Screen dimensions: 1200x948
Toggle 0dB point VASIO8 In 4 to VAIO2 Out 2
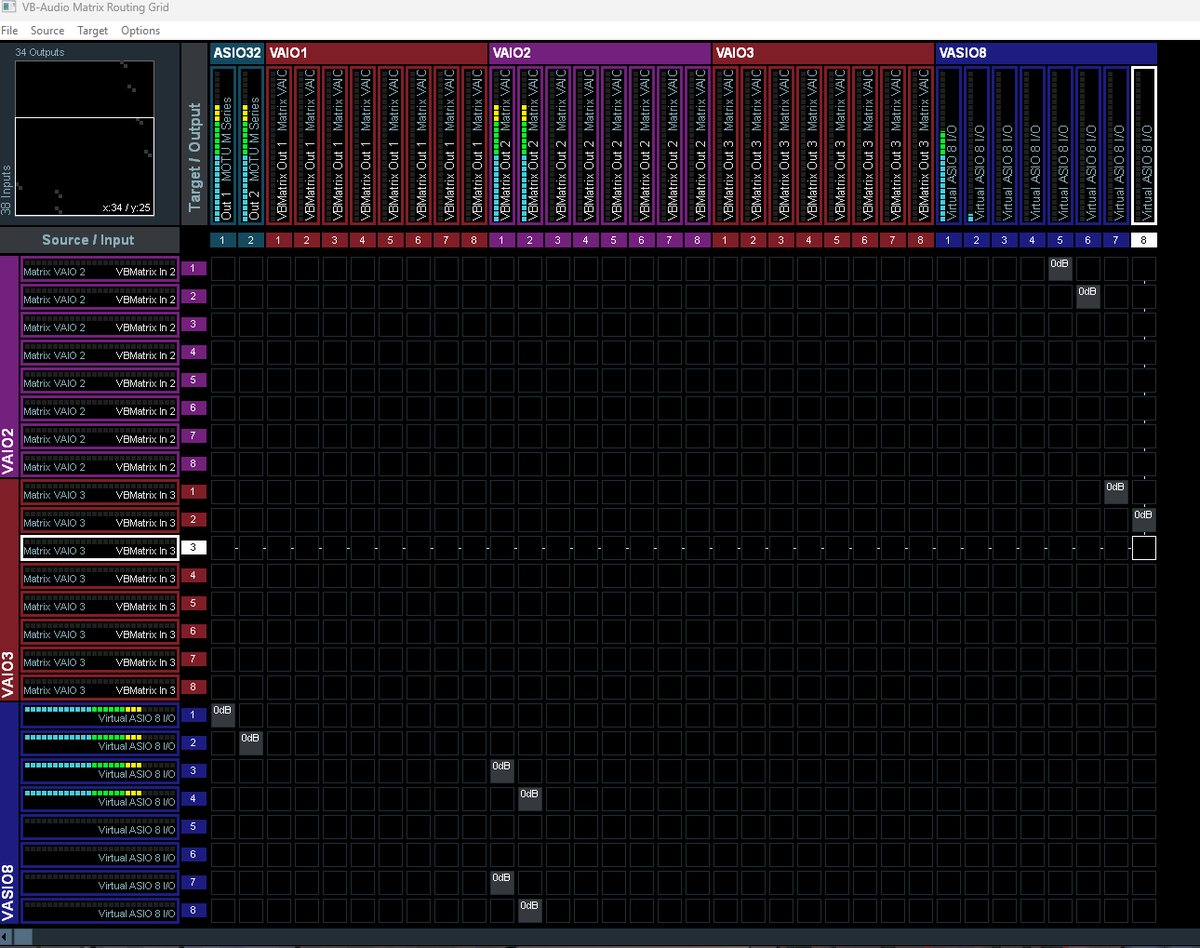click(530, 799)
